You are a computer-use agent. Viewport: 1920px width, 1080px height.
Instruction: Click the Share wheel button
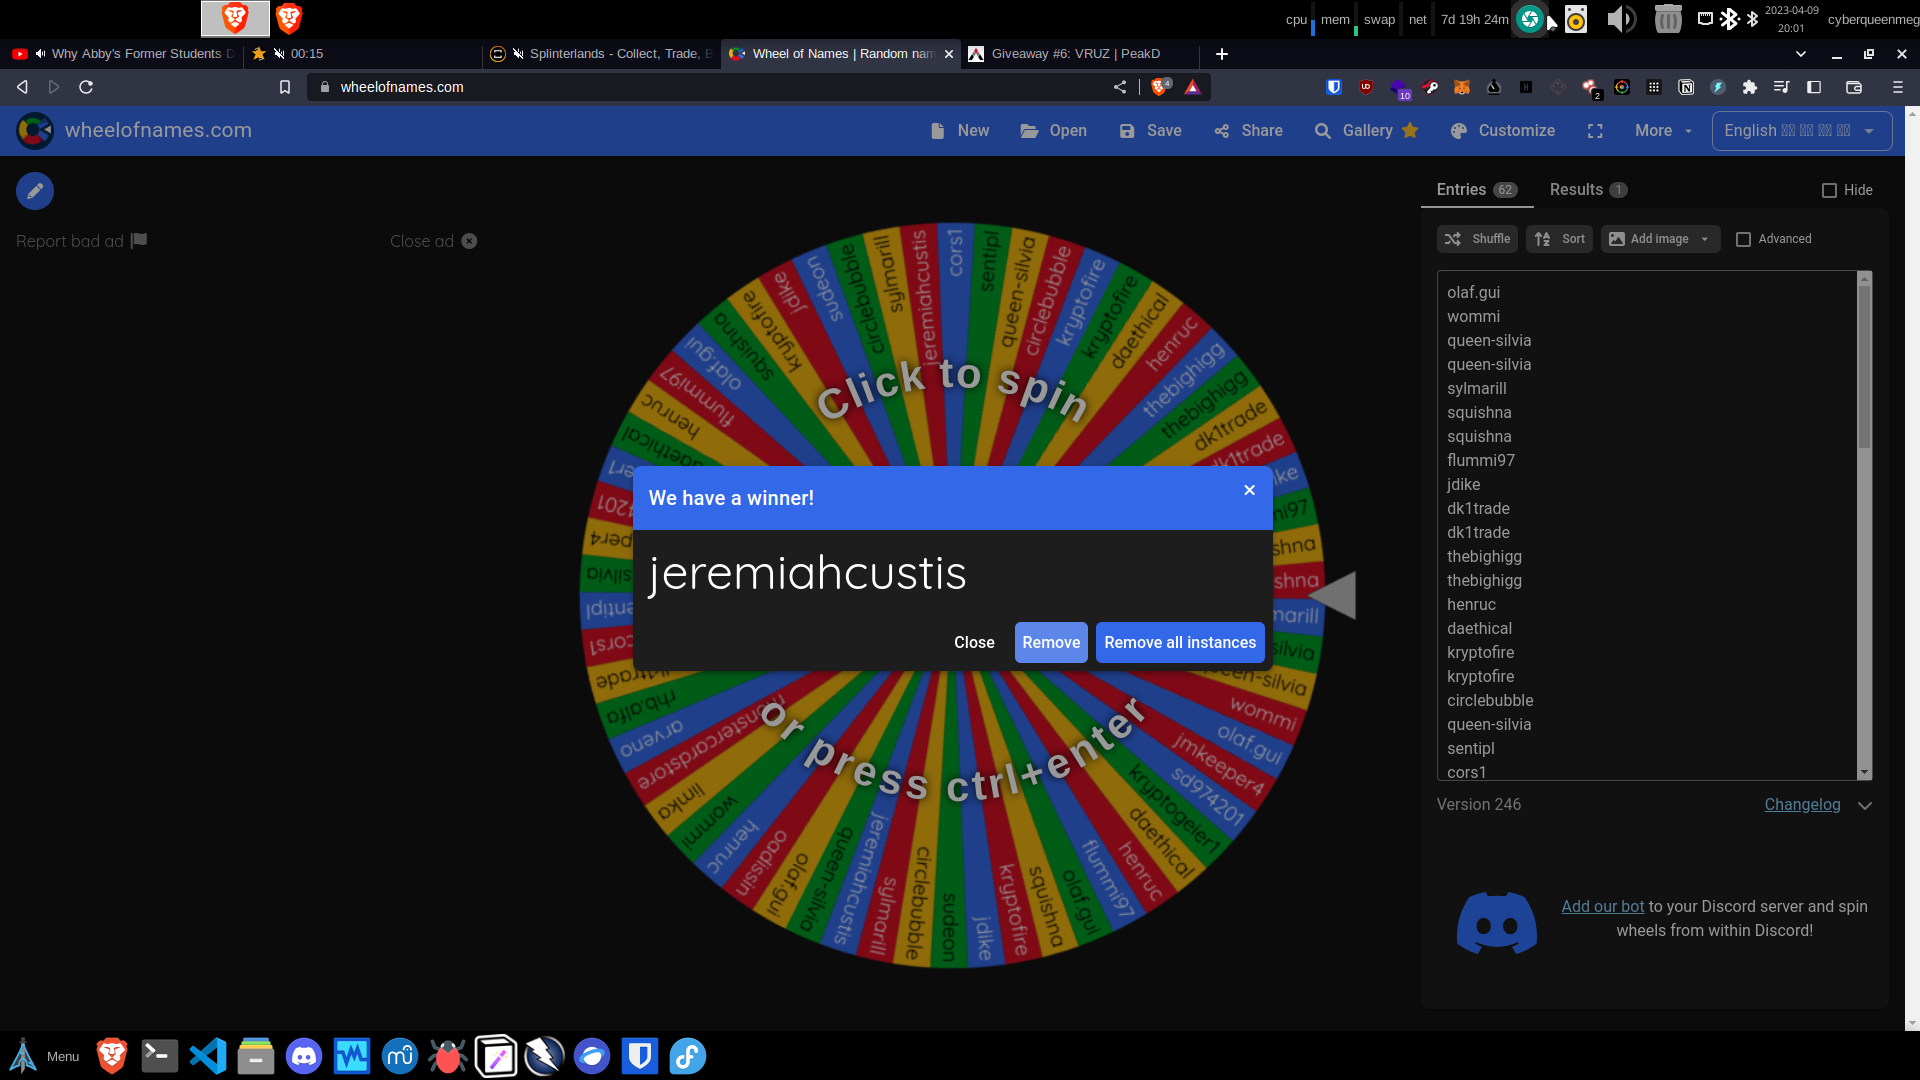click(x=1249, y=131)
